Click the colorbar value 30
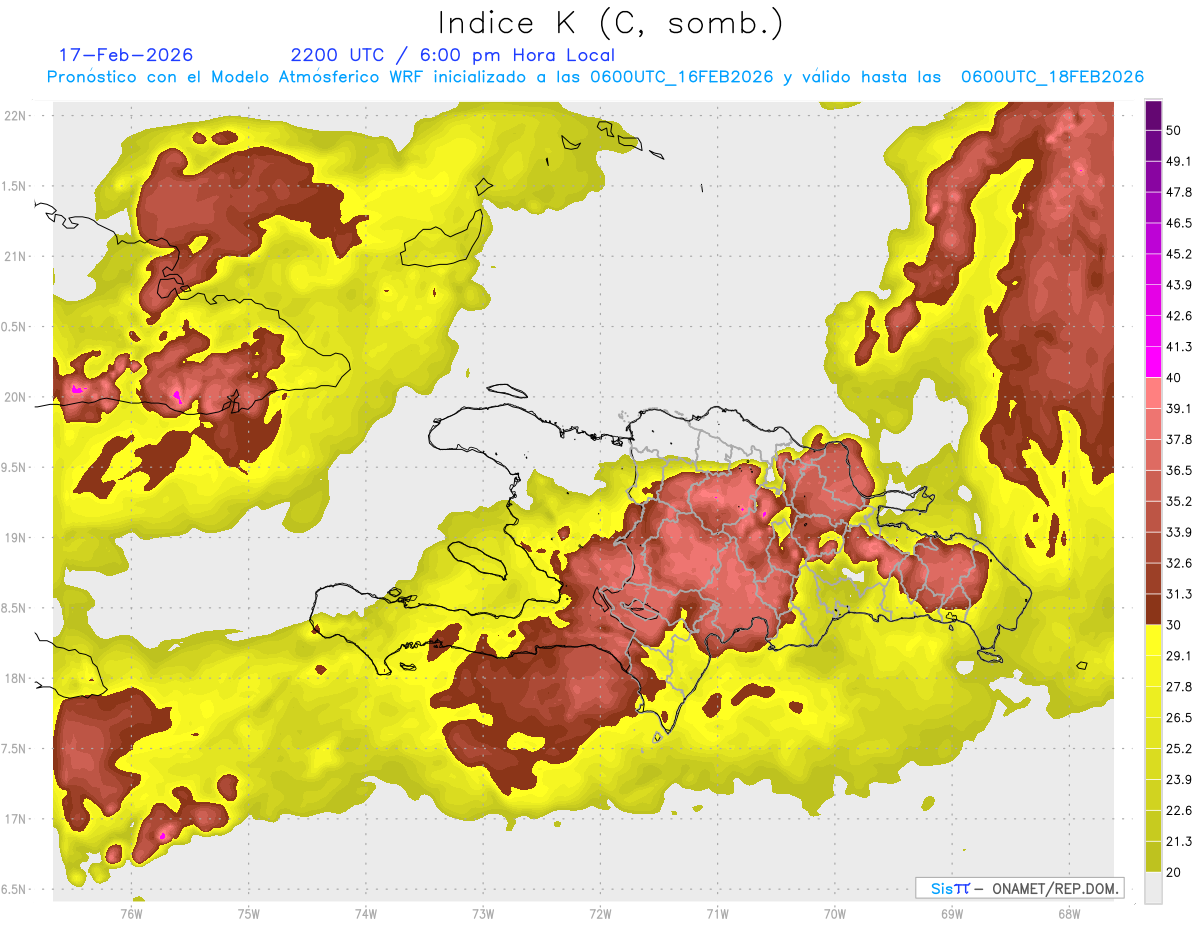This screenshot has height=927, width=1200. (1174, 625)
